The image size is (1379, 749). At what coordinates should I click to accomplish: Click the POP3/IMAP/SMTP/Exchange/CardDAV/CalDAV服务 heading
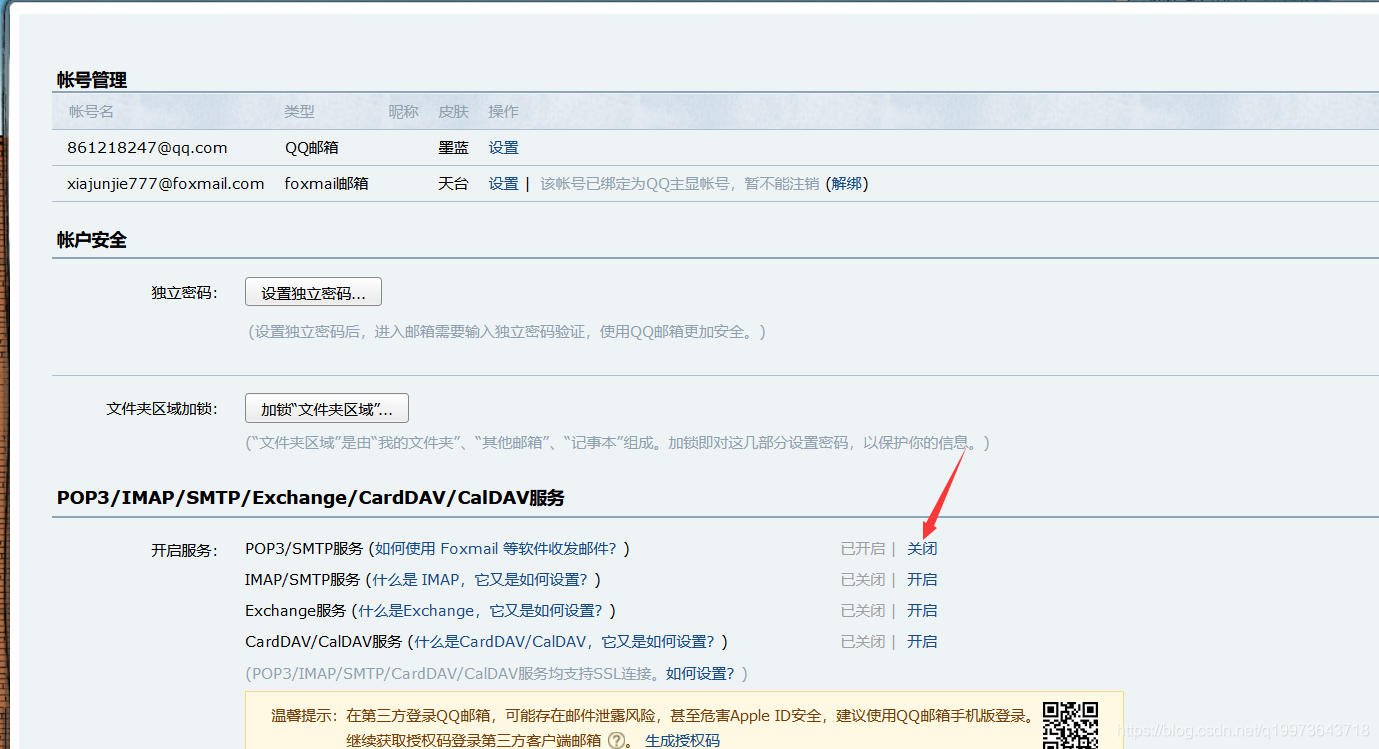(311, 498)
